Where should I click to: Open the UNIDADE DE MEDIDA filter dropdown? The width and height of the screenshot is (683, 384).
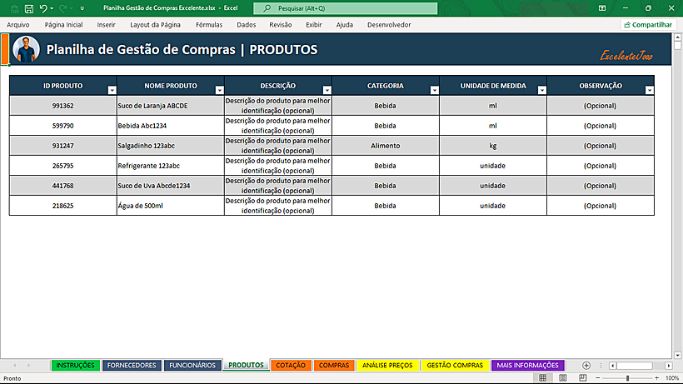pos(542,90)
